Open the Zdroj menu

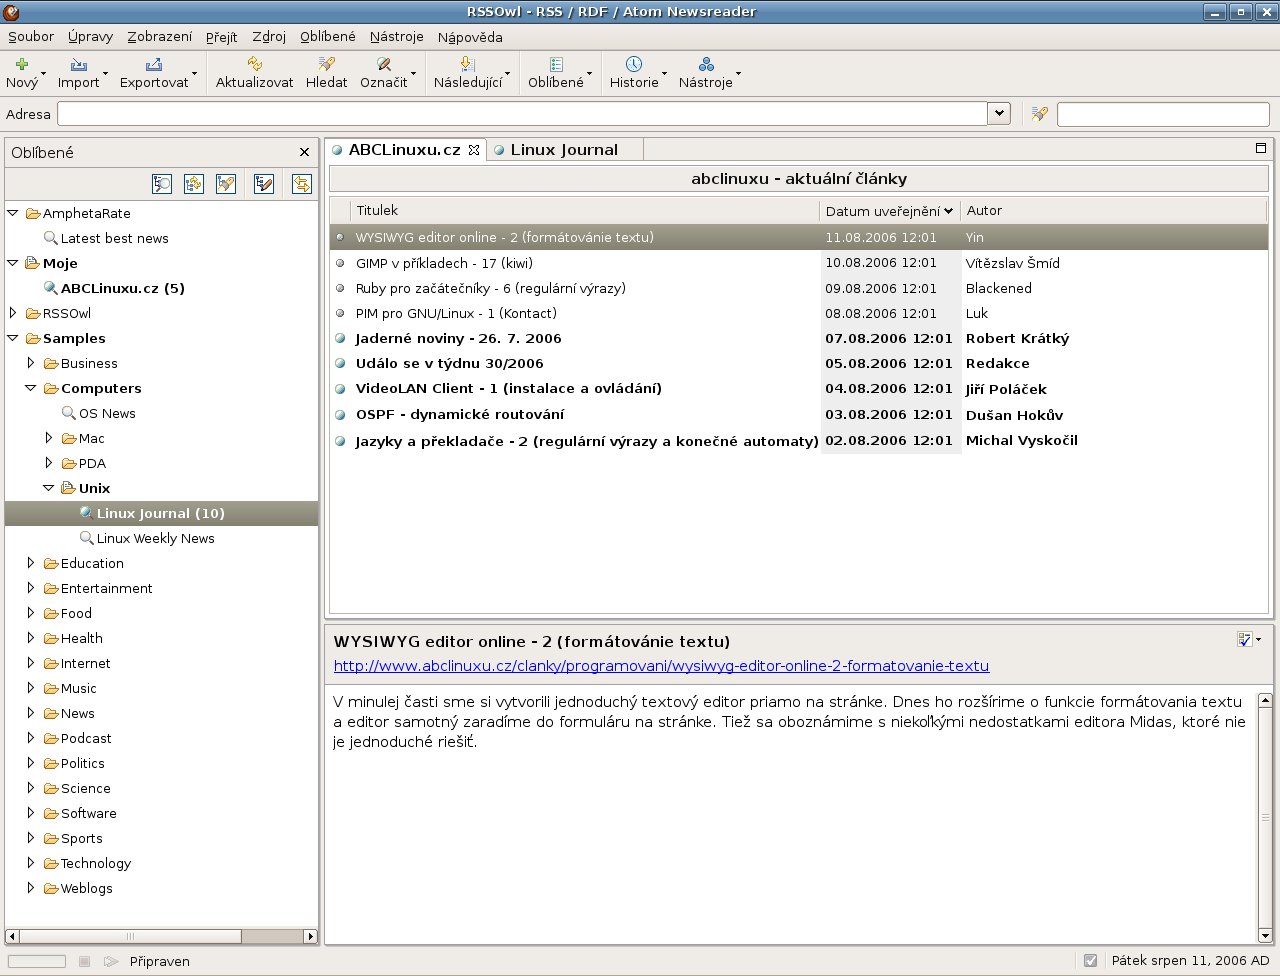(270, 37)
